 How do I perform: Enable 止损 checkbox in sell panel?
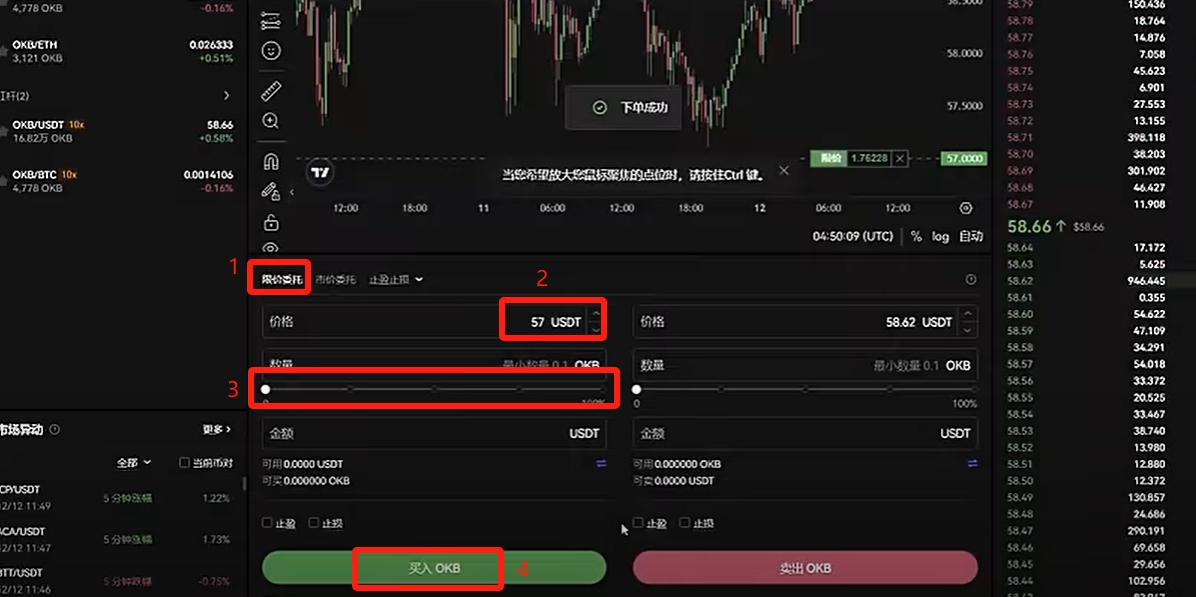pos(685,523)
